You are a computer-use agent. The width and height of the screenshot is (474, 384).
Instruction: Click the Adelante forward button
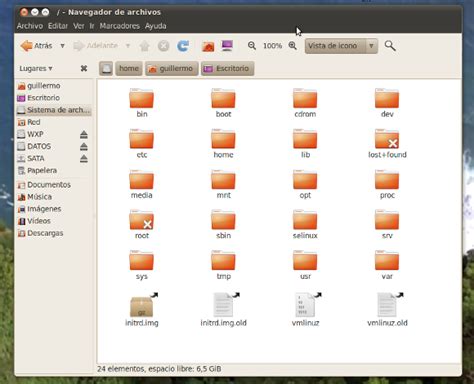click(x=95, y=46)
